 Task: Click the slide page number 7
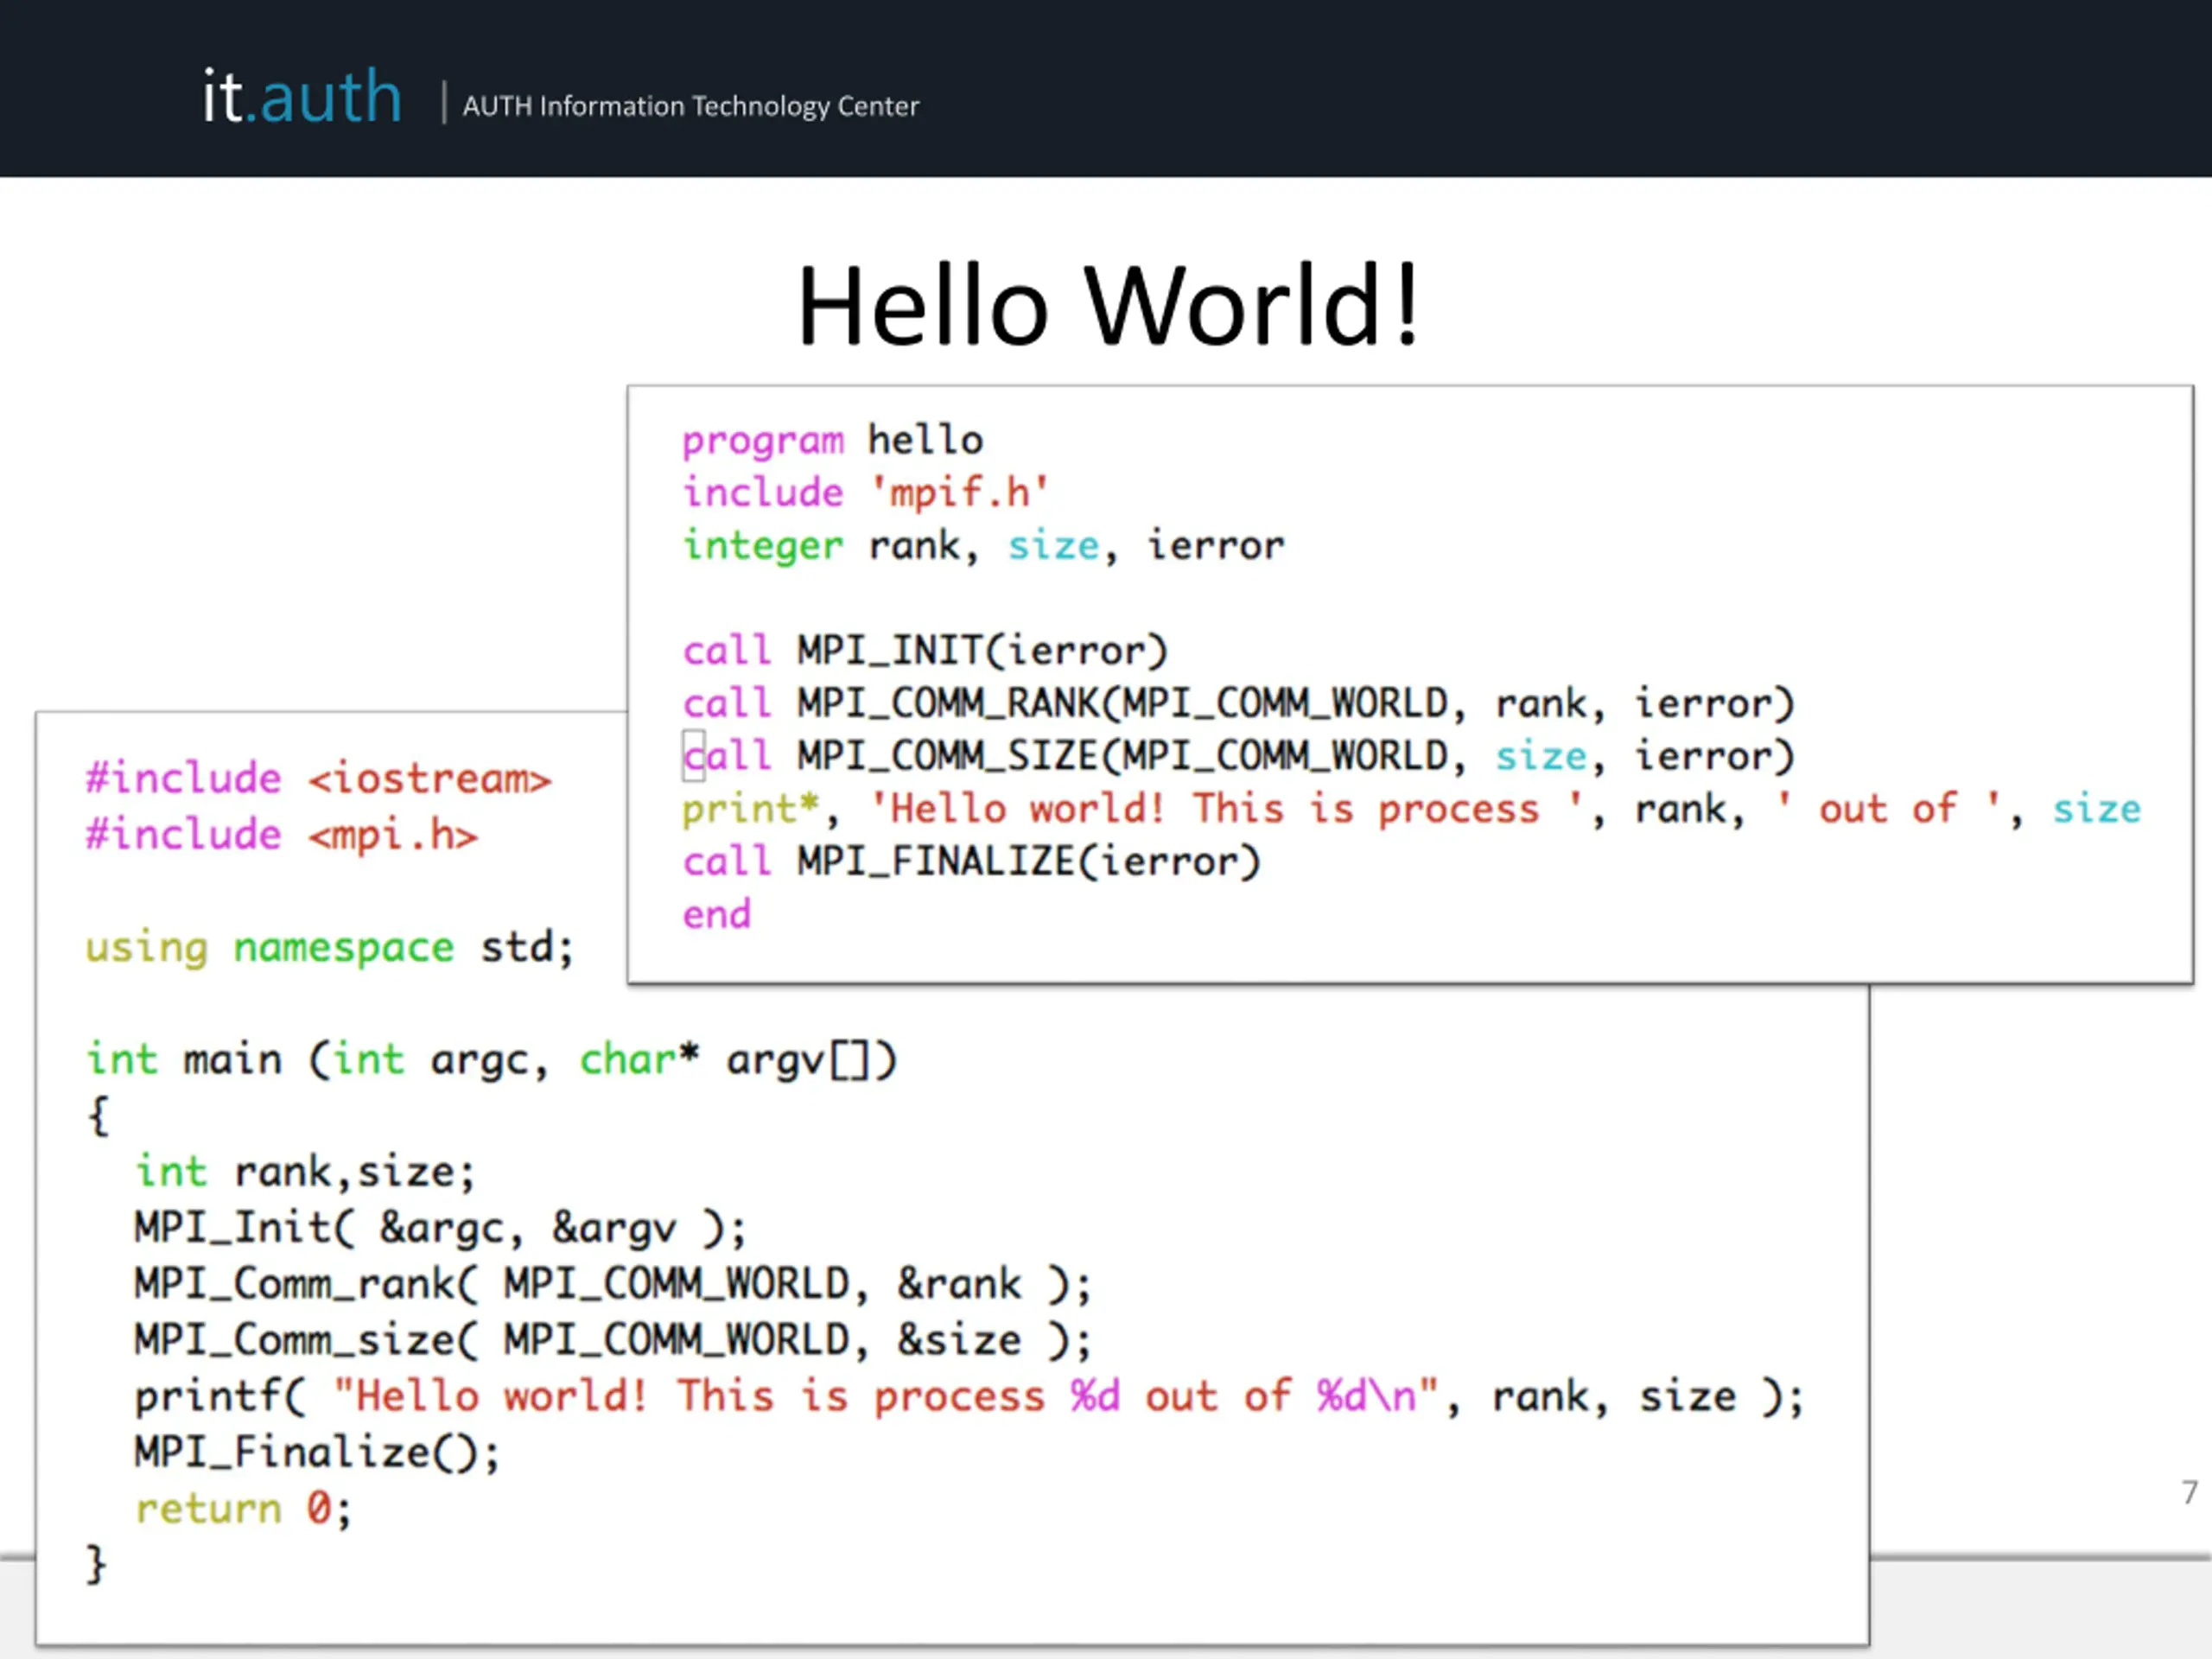click(2189, 1493)
